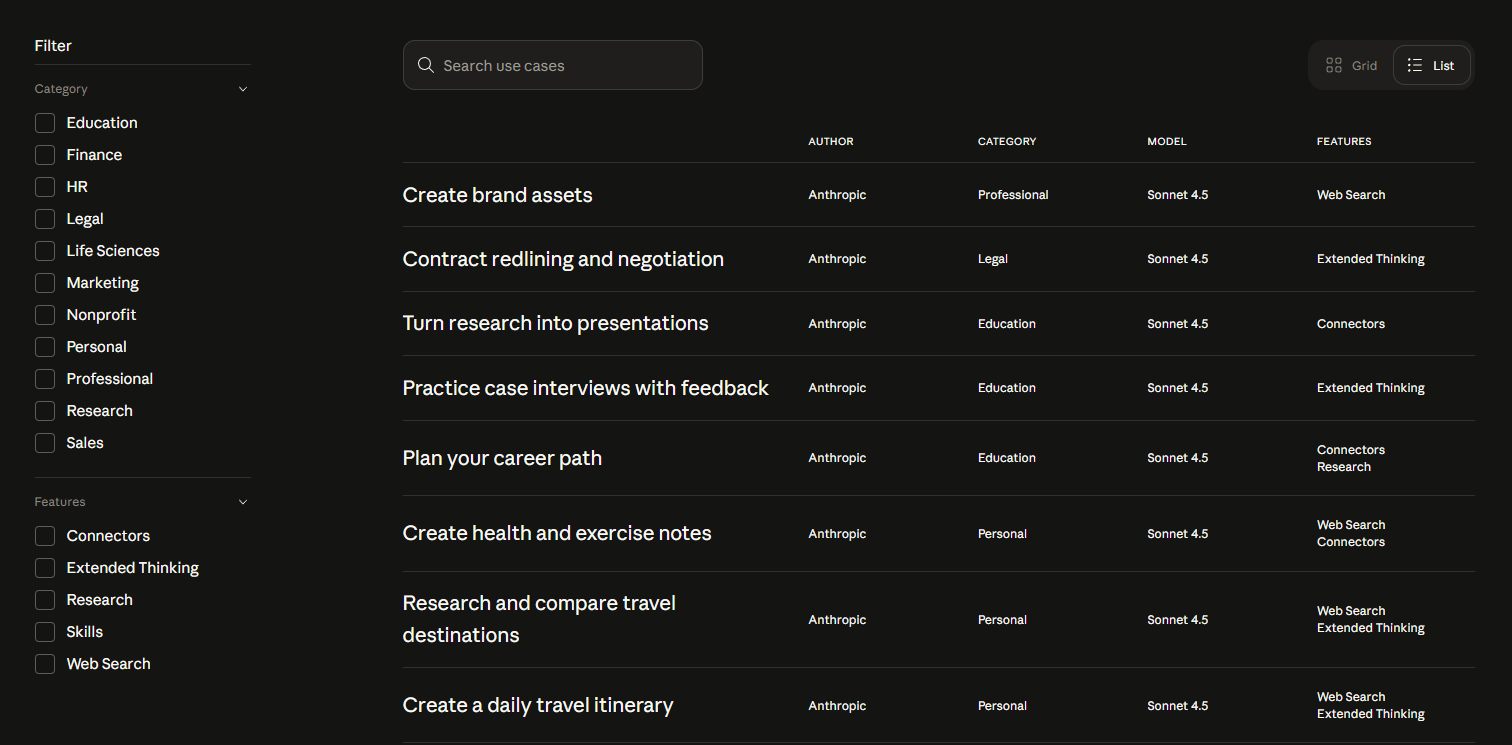This screenshot has height=745, width=1512.
Task: Open Practice case interviews with feedback
Action: tap(585, 388)
